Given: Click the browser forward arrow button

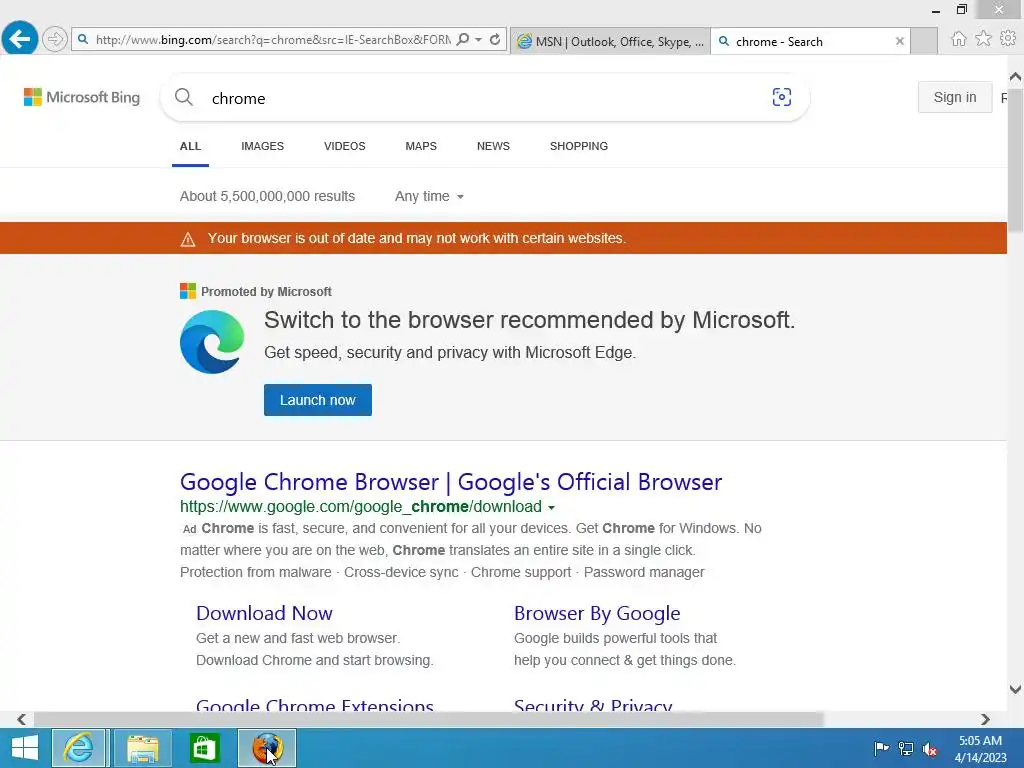Looking at the screenshot, I should [55, 39].
